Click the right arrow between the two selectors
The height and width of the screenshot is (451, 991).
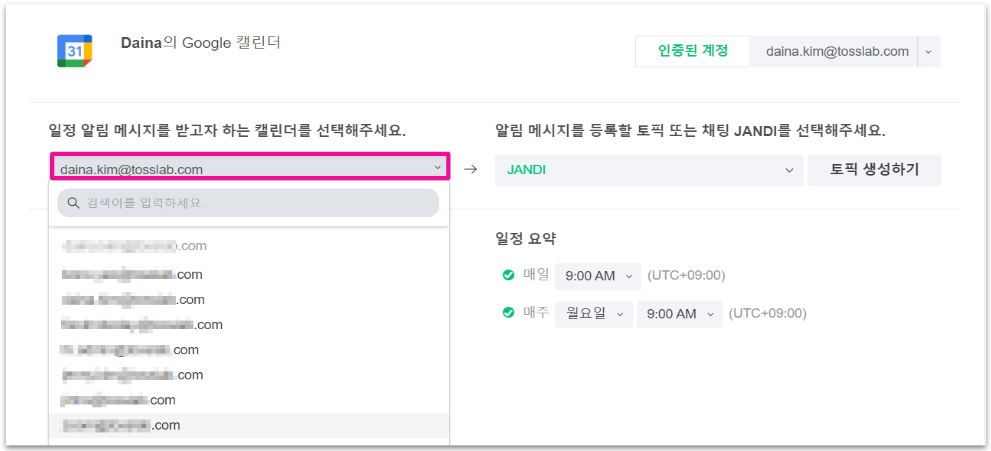(x=470, y=170)
